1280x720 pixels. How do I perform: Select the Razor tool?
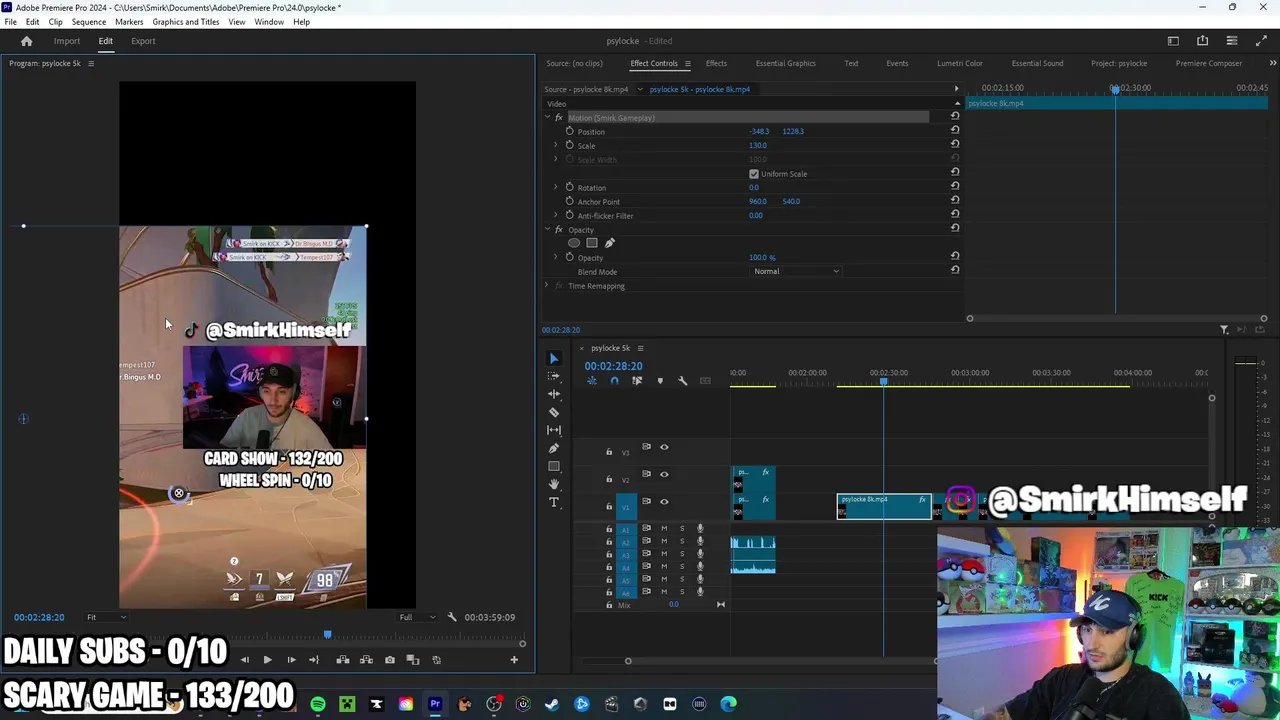554,412
